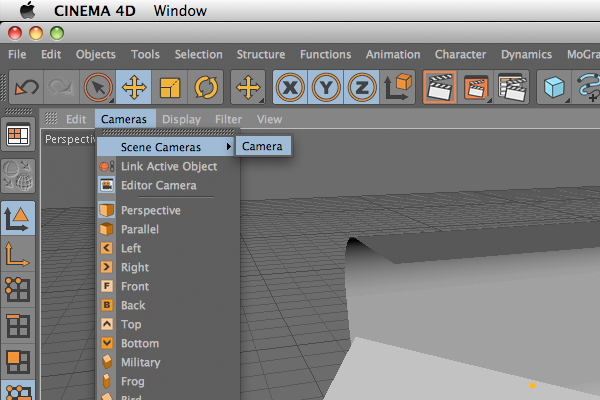The height and width of the screenshot is (400, 600).
Task: Open the Tools menu
Action: pos(145,54)
